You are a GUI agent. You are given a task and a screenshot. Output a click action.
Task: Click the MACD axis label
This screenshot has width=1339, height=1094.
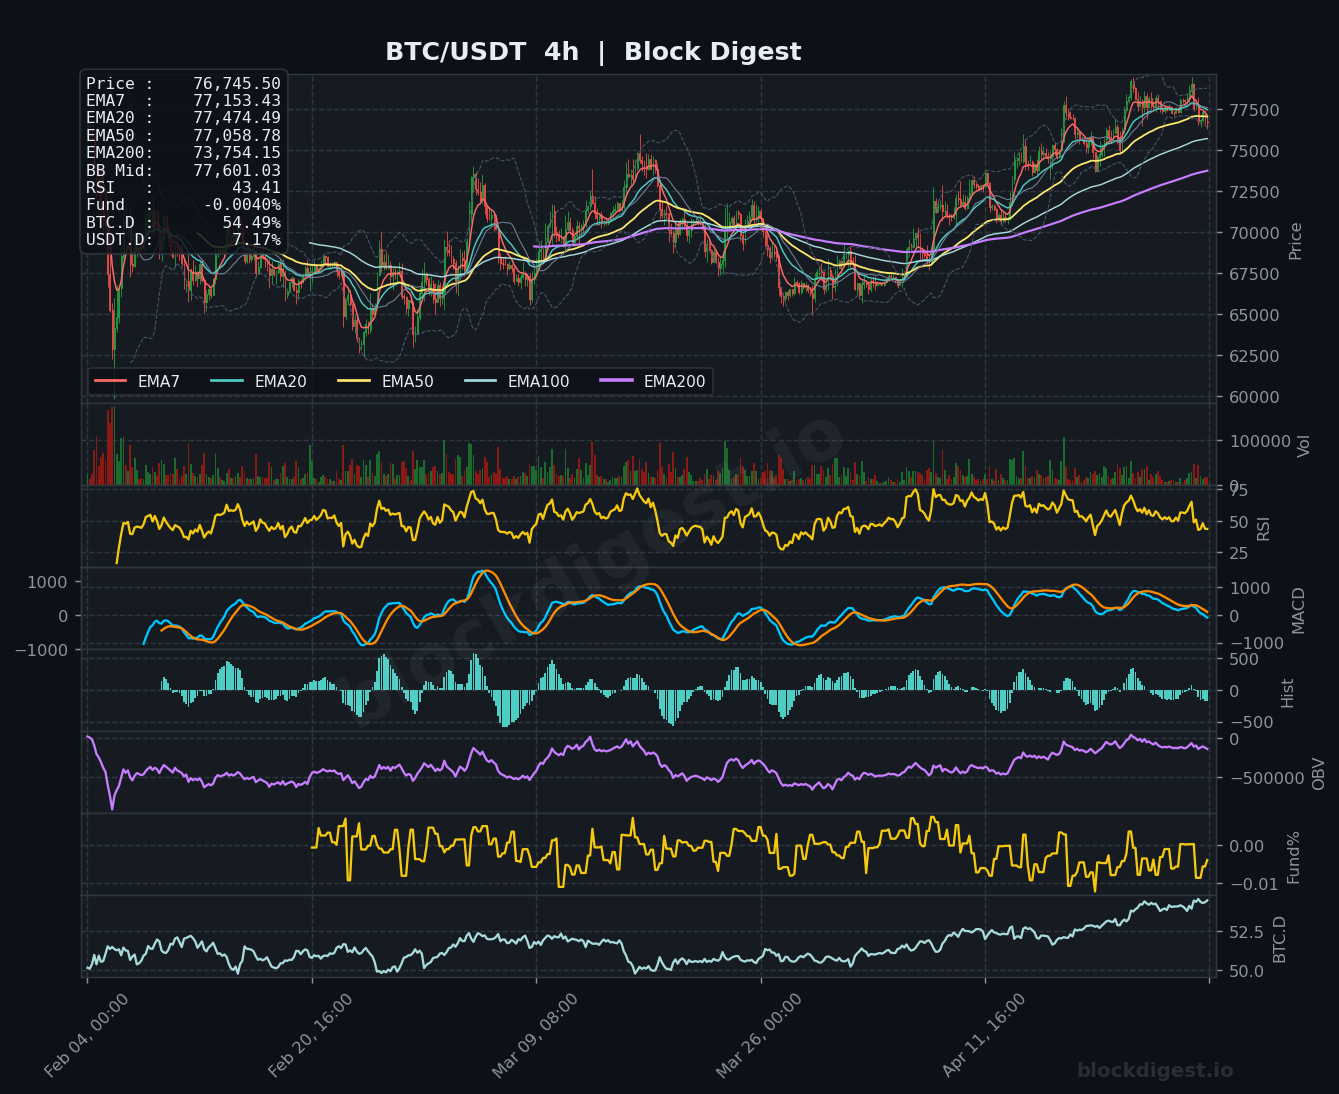[1298, 610]
